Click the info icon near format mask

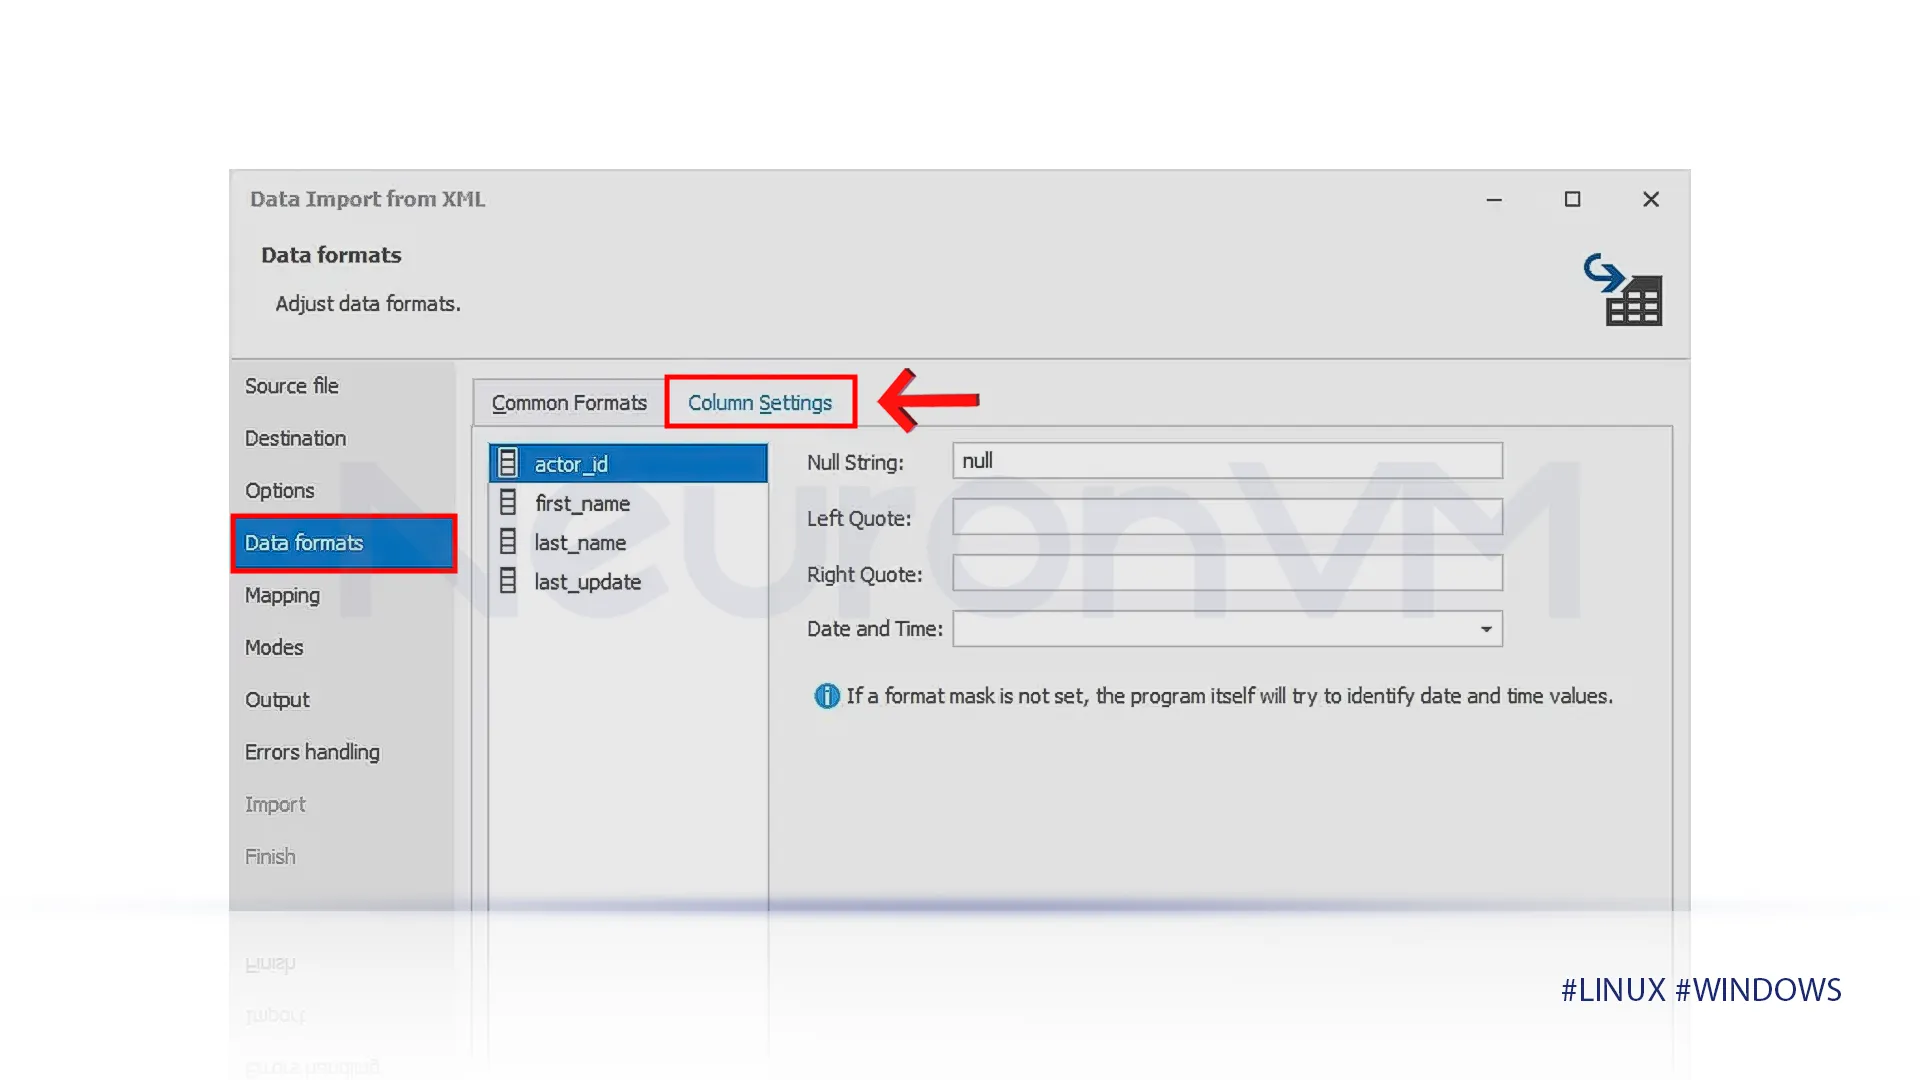(x=827, y=695)
